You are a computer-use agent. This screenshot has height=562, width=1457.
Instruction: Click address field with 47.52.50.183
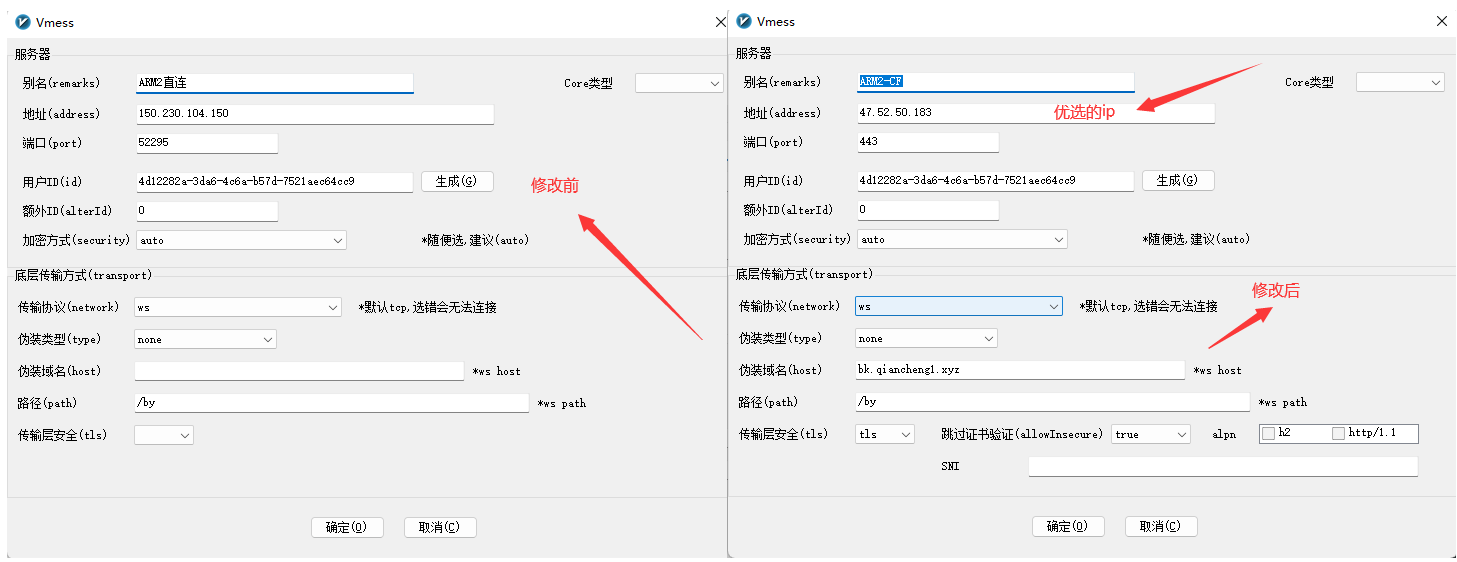(1035, 113)
